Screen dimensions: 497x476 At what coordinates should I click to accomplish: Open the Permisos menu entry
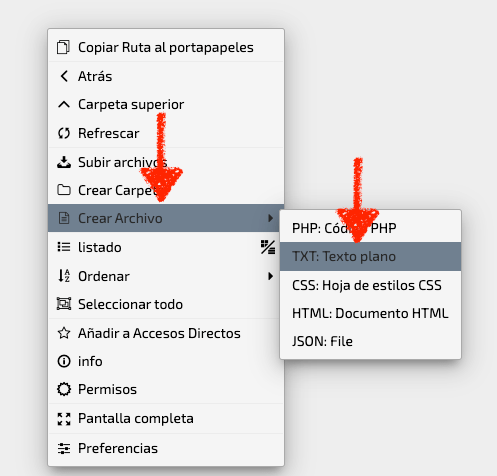tap(166, 389)
